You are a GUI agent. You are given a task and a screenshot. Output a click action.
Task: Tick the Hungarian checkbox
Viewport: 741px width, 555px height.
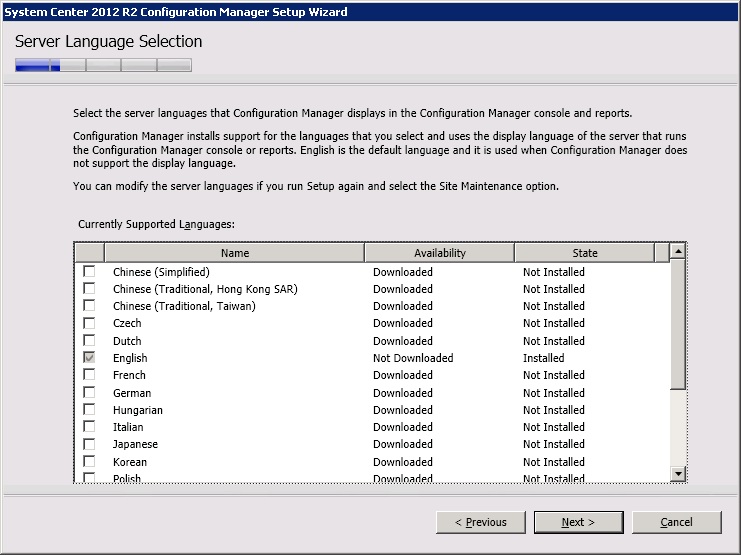[x=90, y=410]
